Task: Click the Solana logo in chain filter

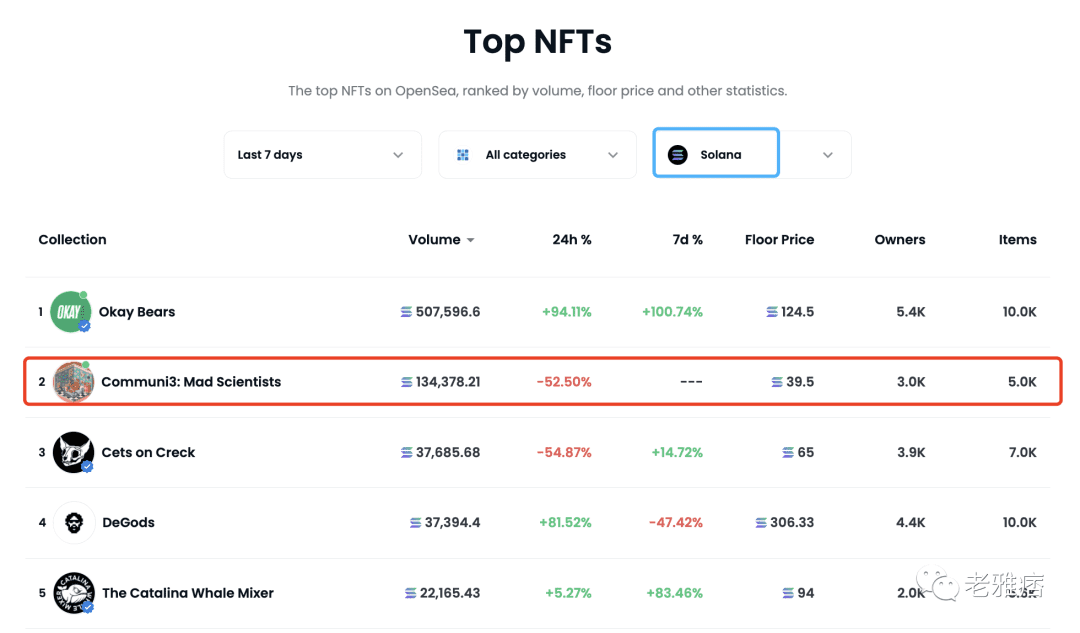Action: point(678,155)
